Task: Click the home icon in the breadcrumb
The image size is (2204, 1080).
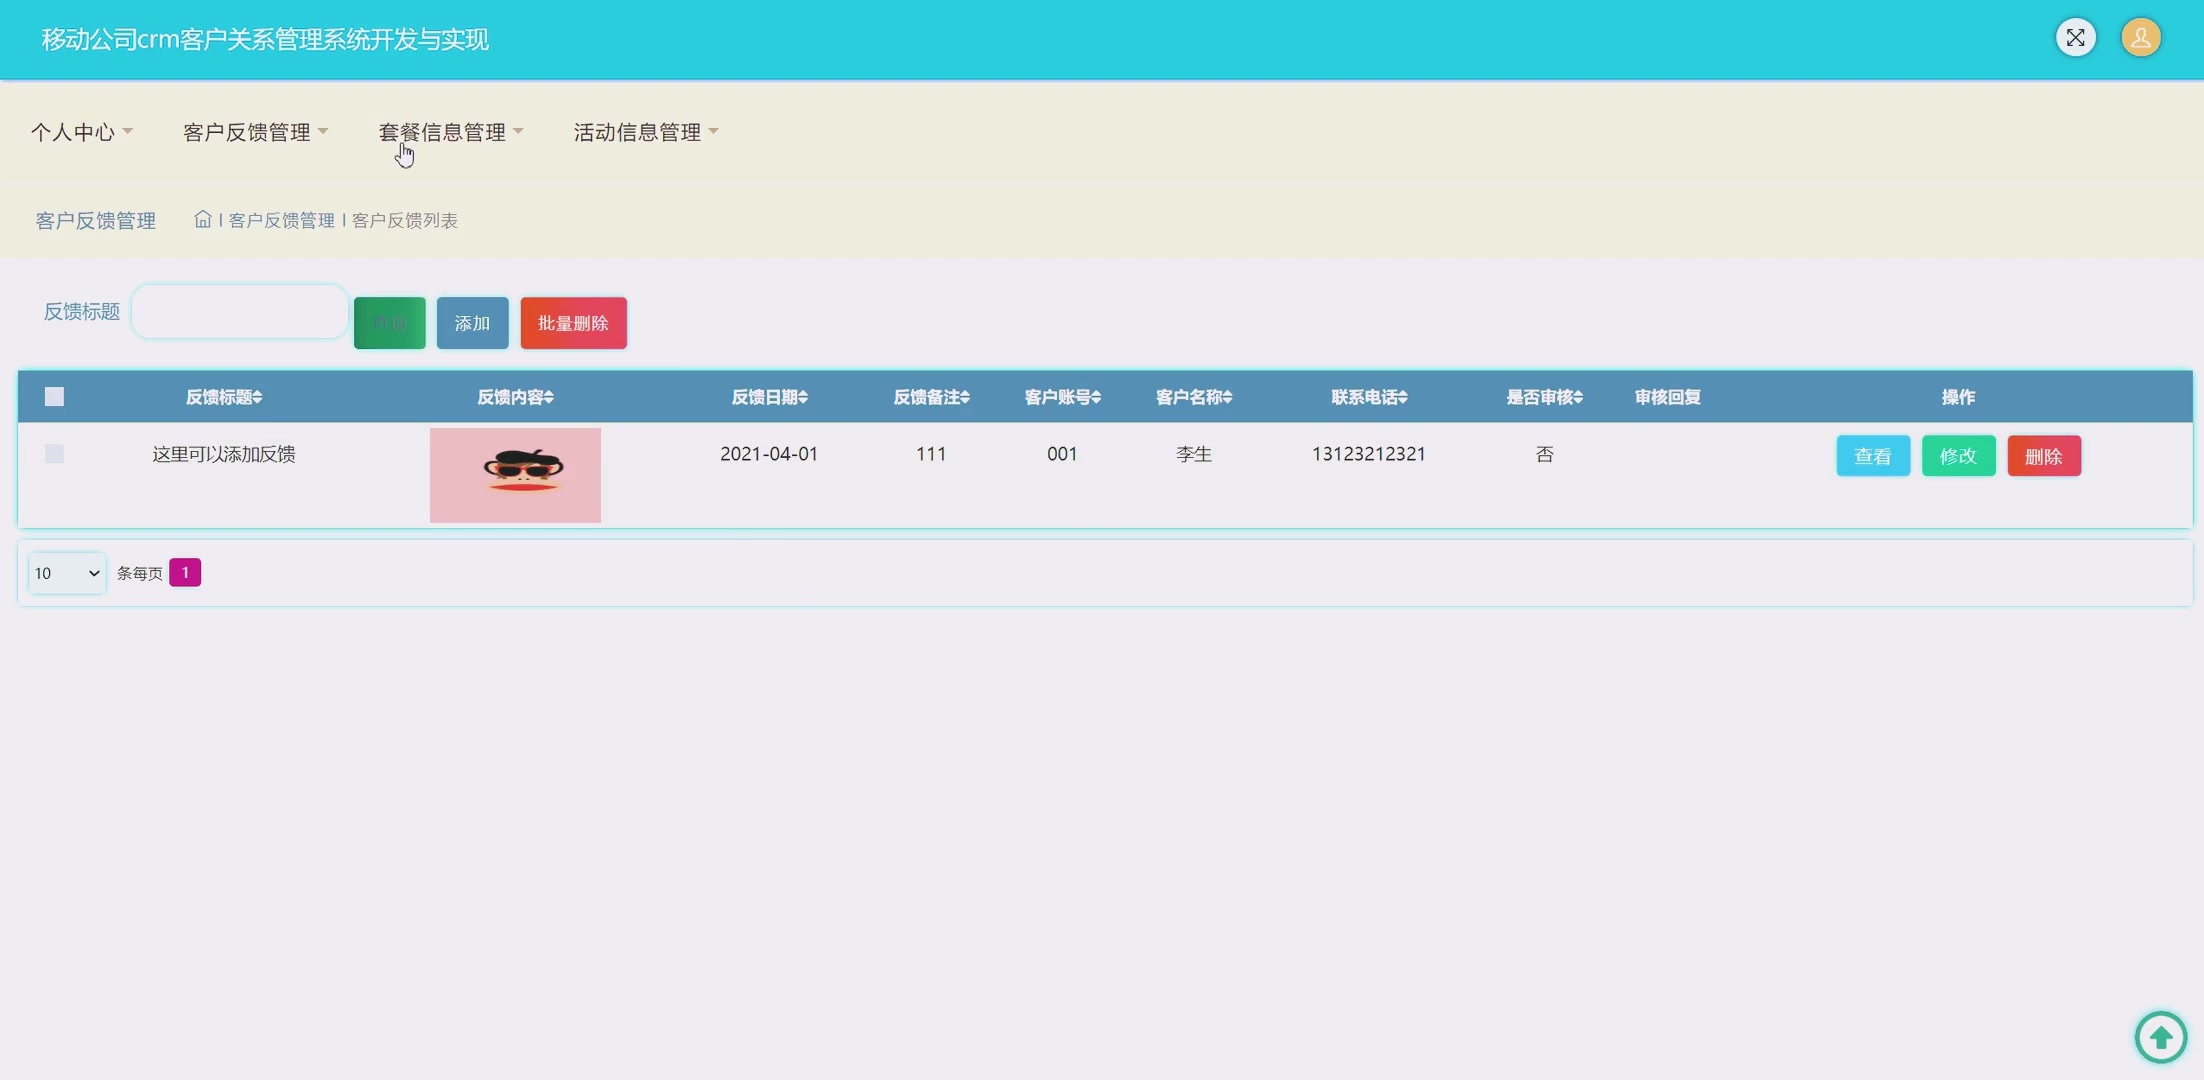Action: pos(203,219)
